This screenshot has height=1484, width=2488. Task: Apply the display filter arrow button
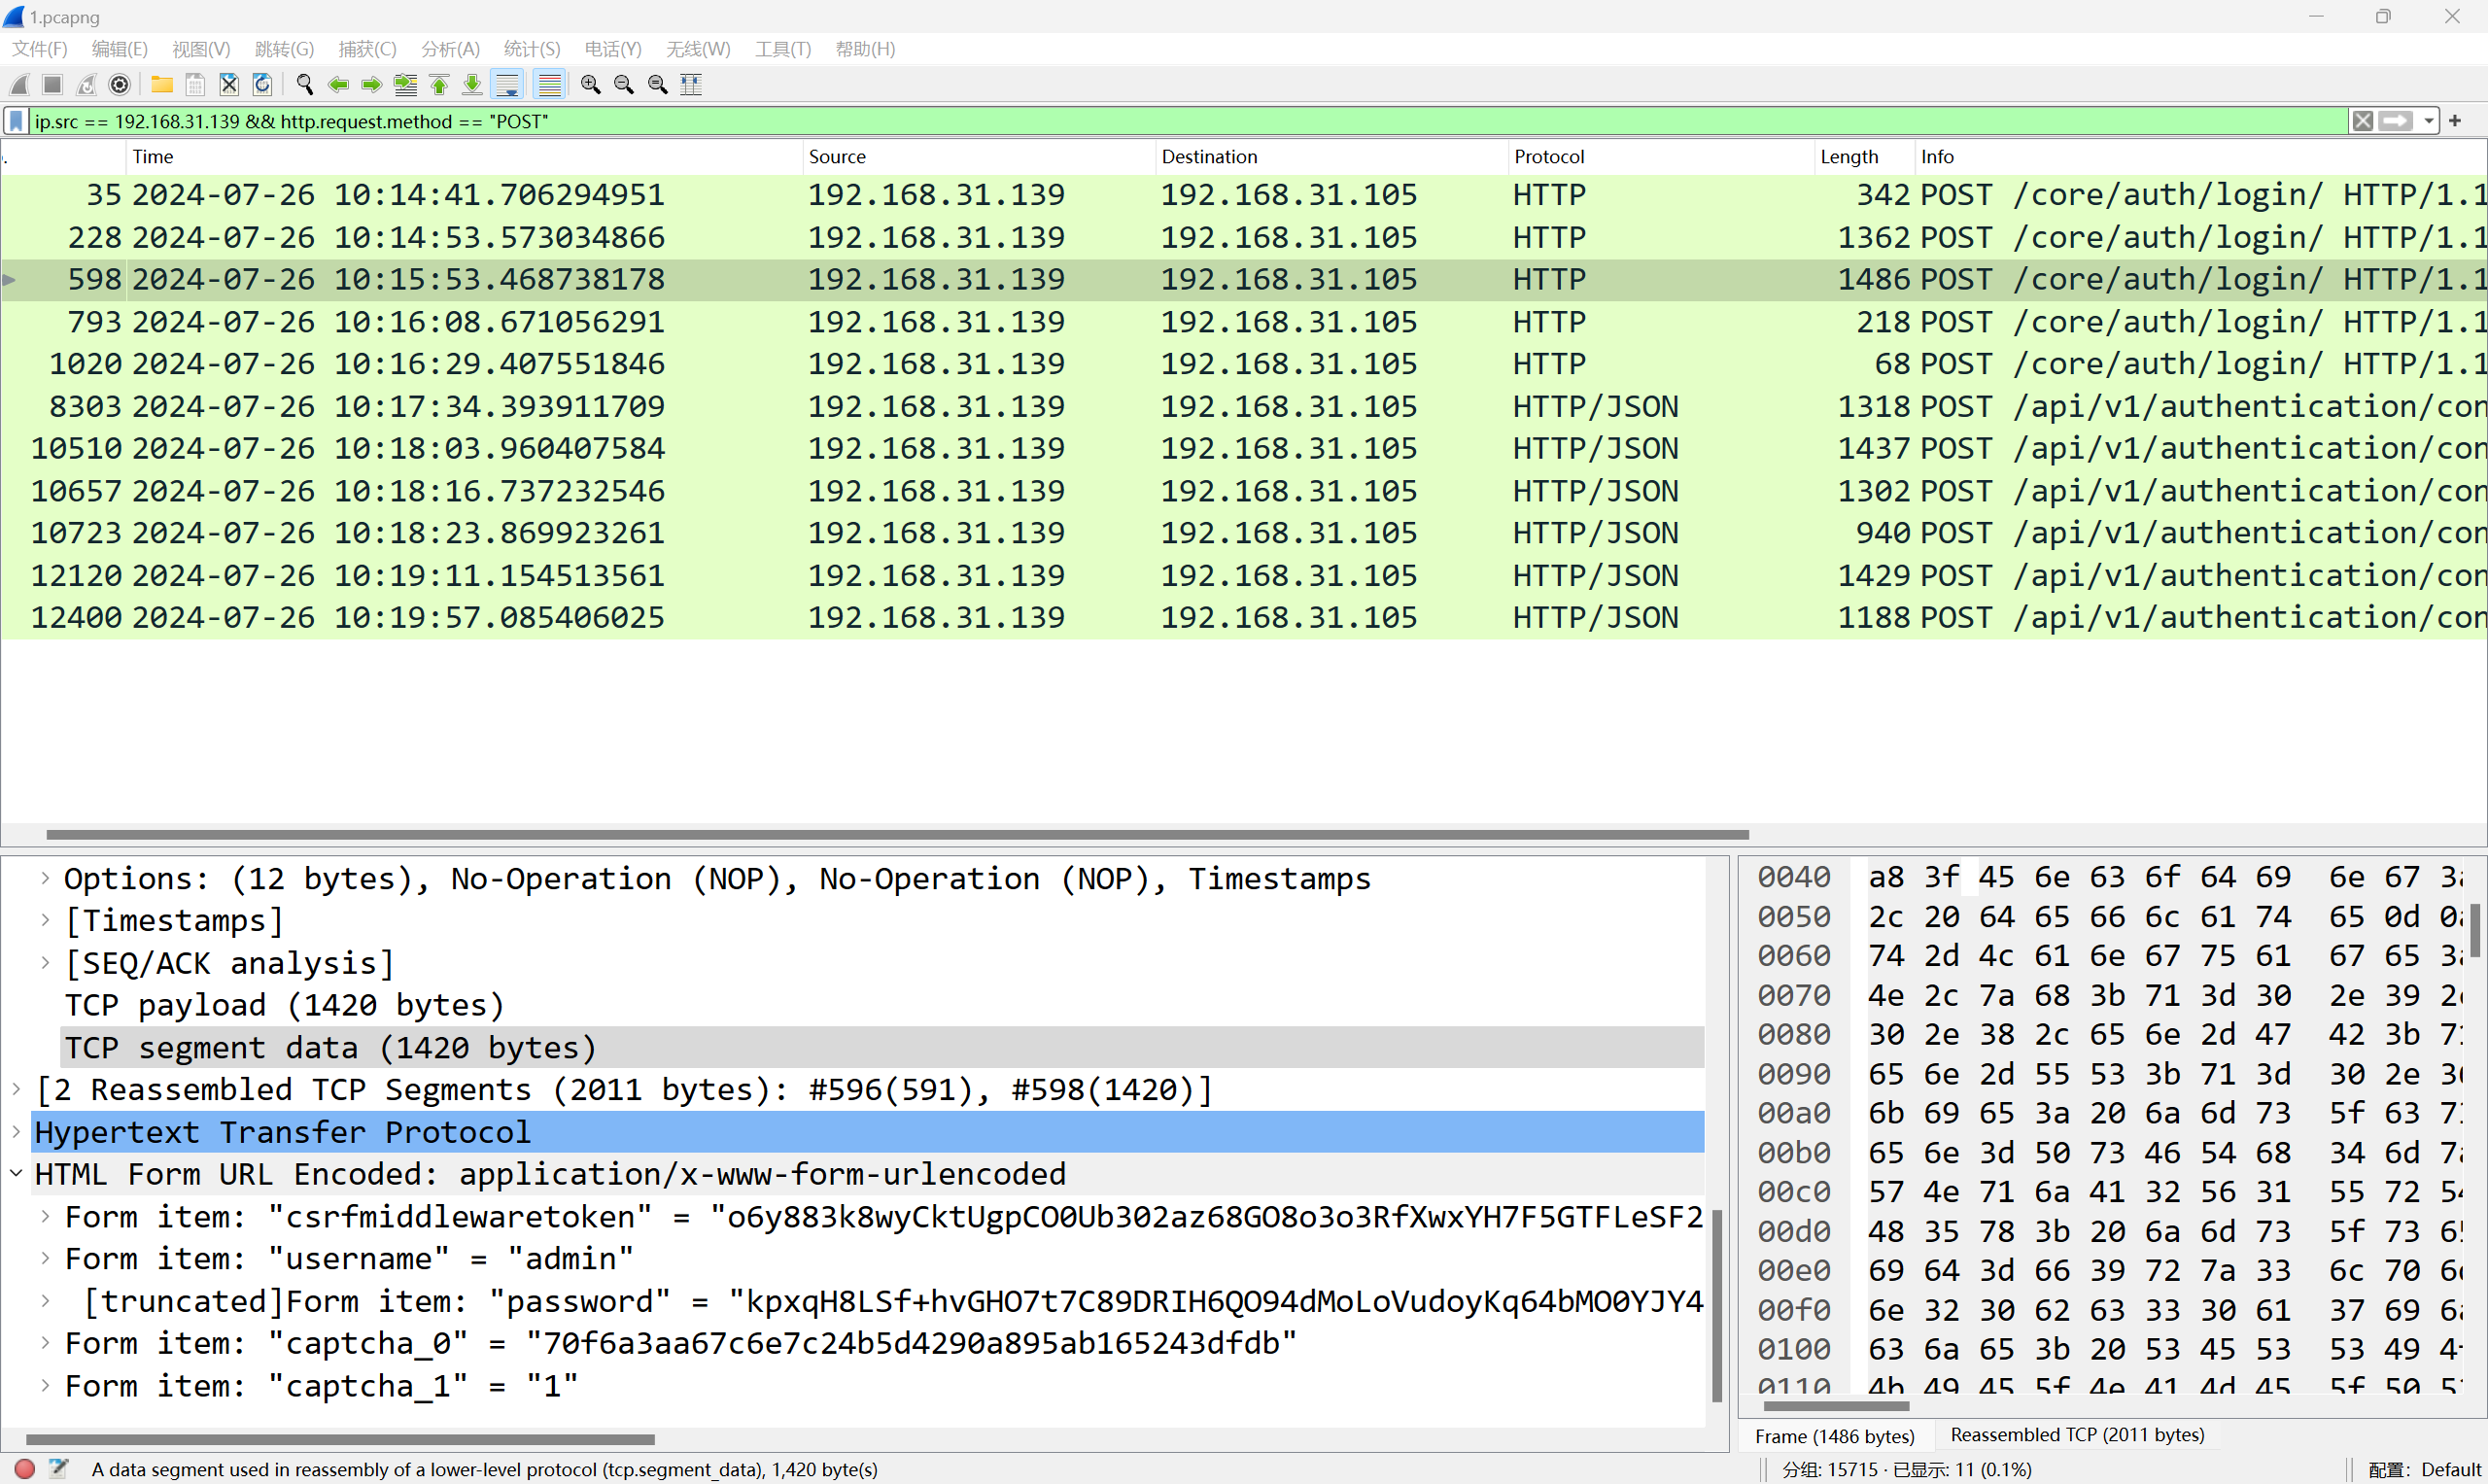(x=2396, y=121)
